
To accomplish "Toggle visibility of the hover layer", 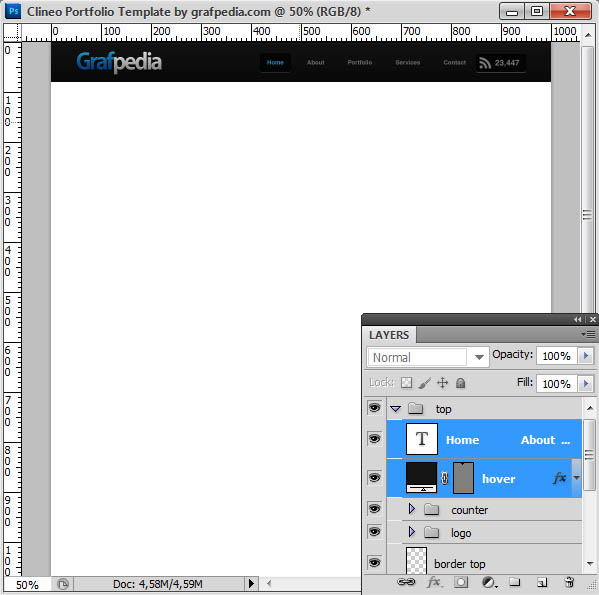I will (374, 477).
